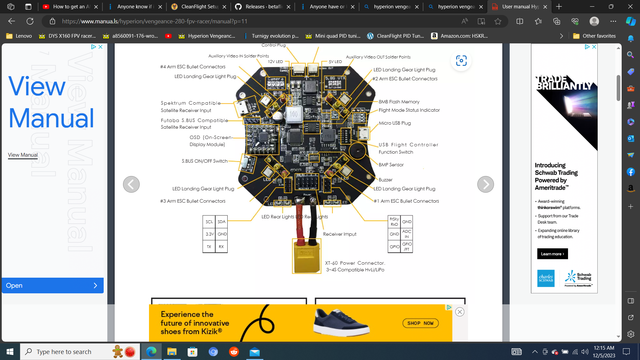Open Microsoft Edge in taskbar
The height and width of the screenshot is (360, 640).
click(x=151, y=351)
